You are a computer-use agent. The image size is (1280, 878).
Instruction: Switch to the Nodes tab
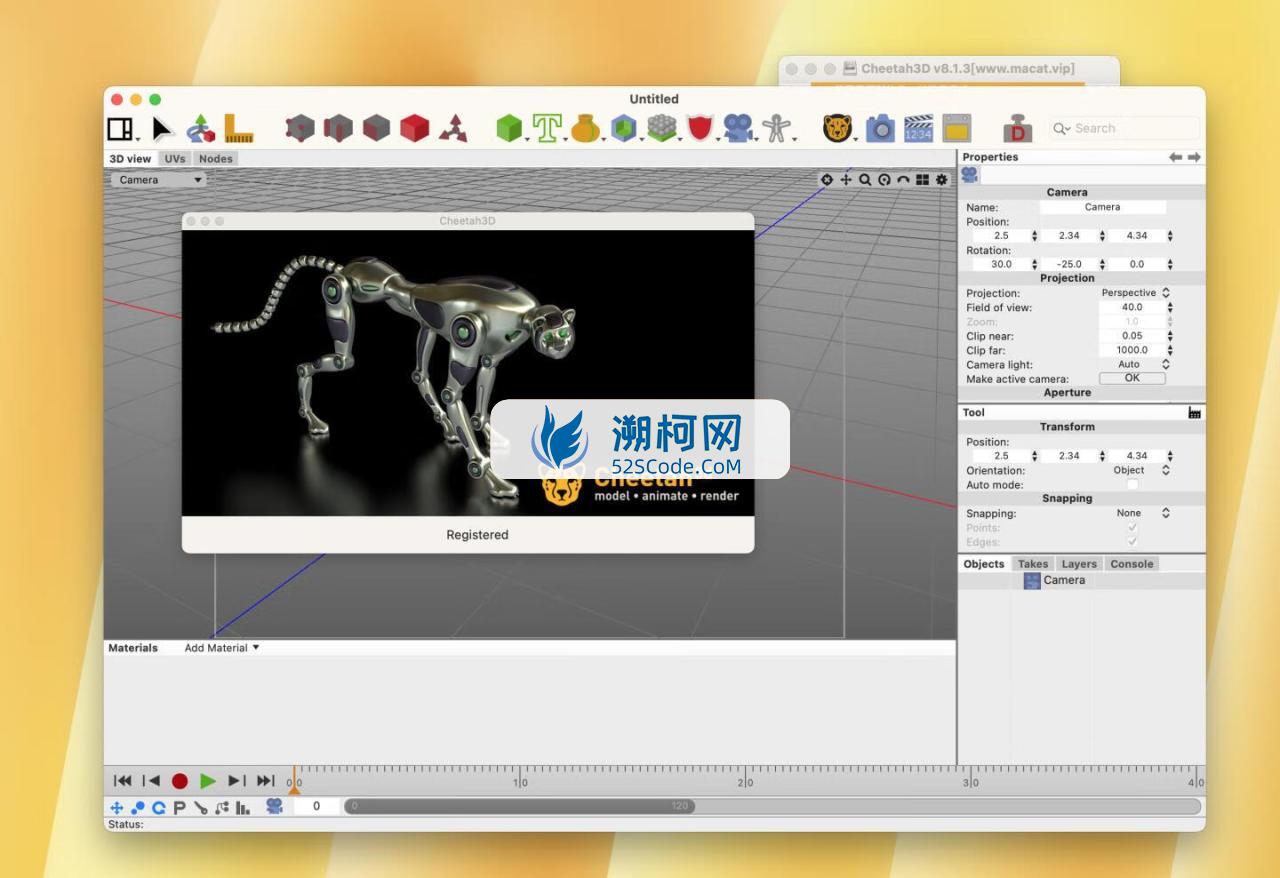[215, 158]
